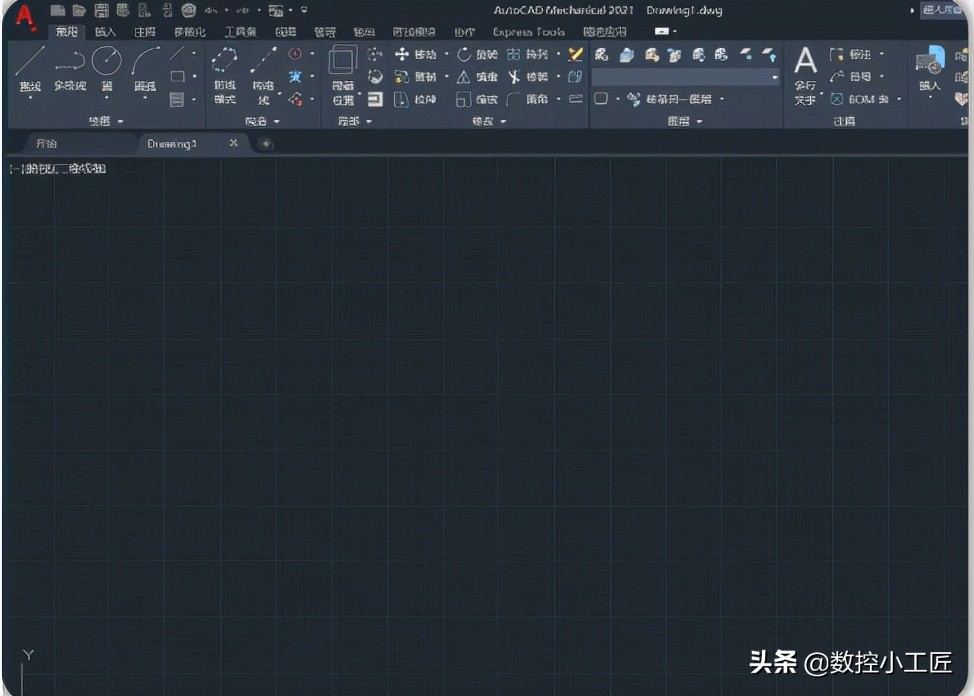Select the Copy tool
974x696 pixels.
pos(416,77)
